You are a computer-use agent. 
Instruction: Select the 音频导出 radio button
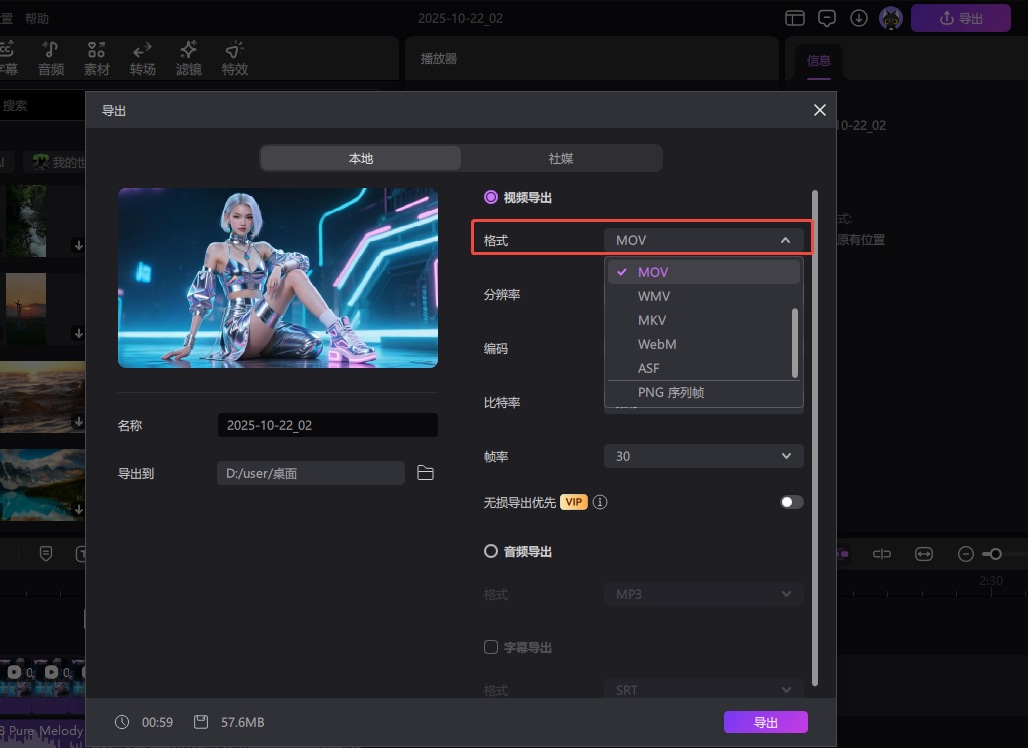click(x=491, y=551)
